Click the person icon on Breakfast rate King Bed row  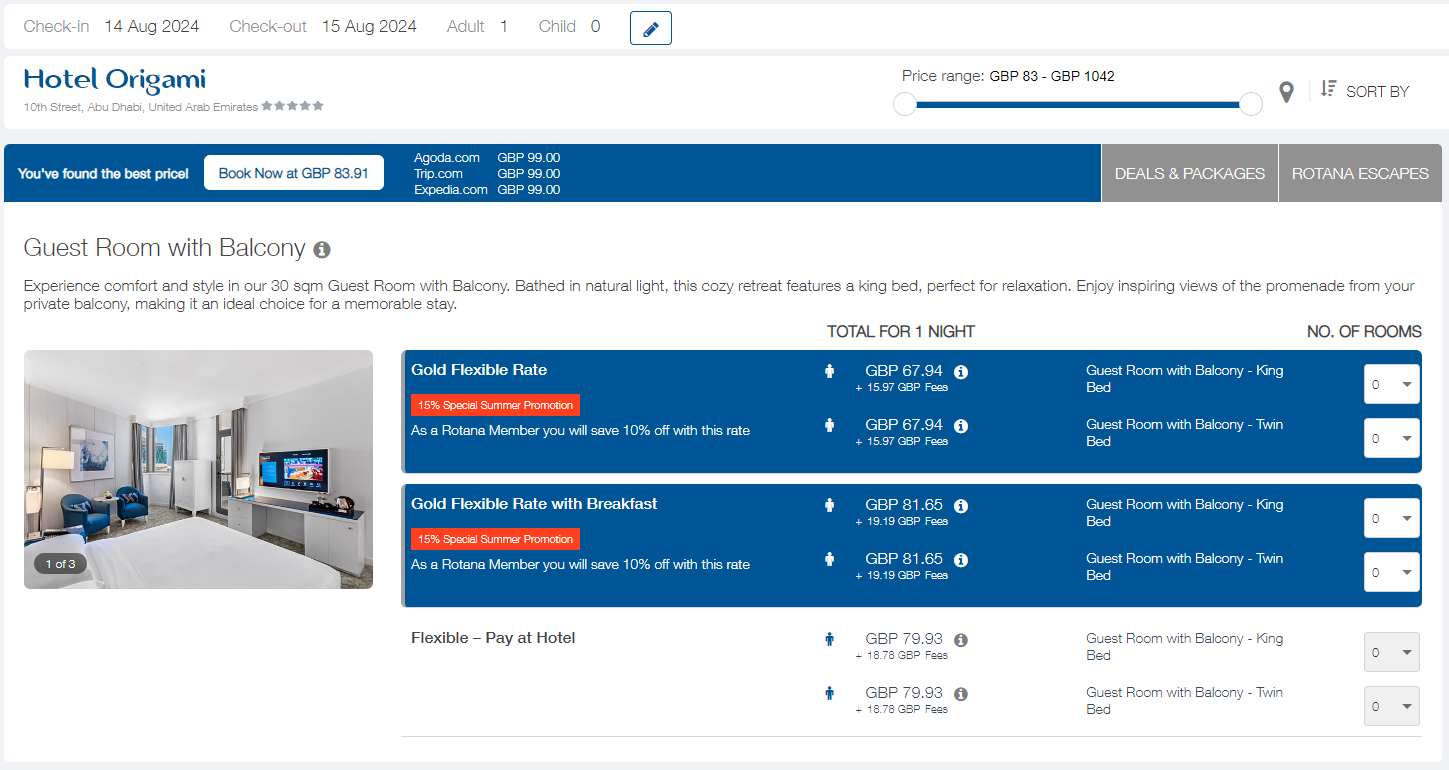(x=829, y=505)
